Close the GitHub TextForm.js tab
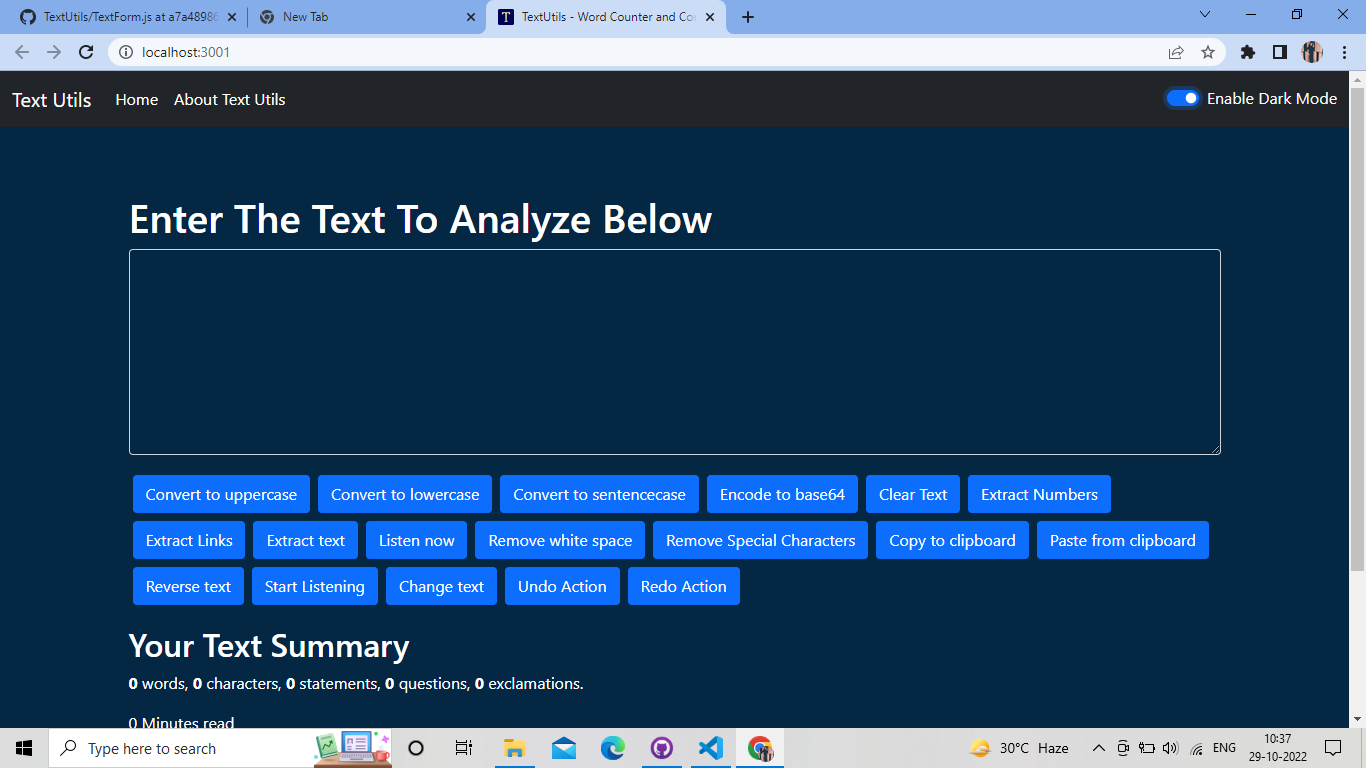This screenshot has height=768, width=1366. [x=231, y=17]
